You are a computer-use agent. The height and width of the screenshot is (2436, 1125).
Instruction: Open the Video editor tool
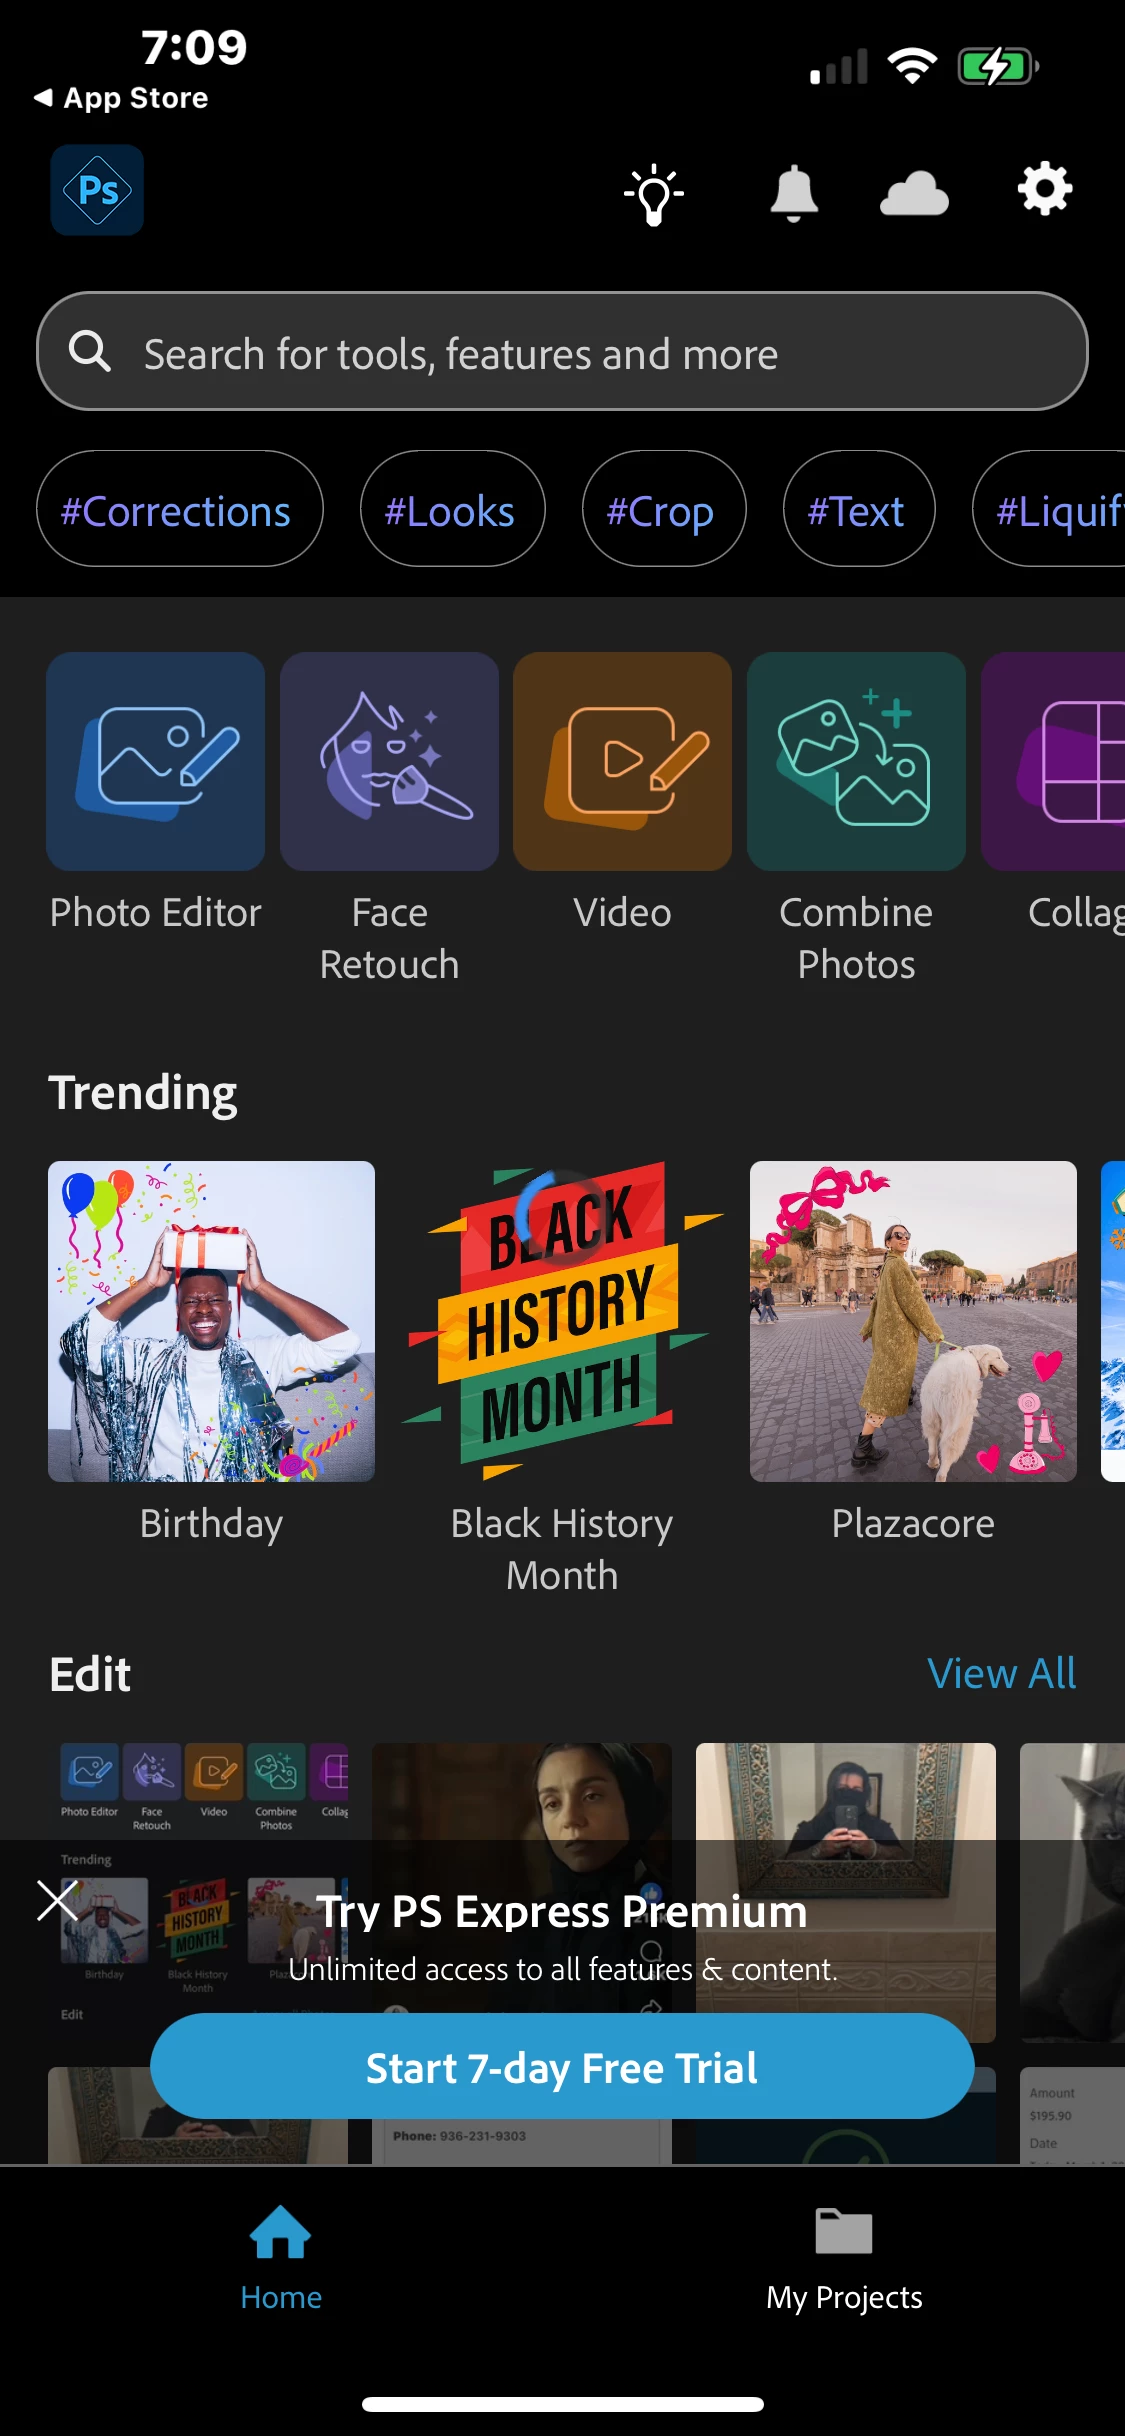point(622,761)
